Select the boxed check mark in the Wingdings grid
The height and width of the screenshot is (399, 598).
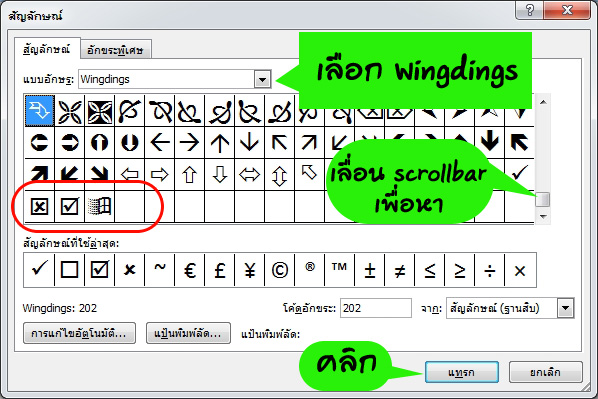click(70, 206)
